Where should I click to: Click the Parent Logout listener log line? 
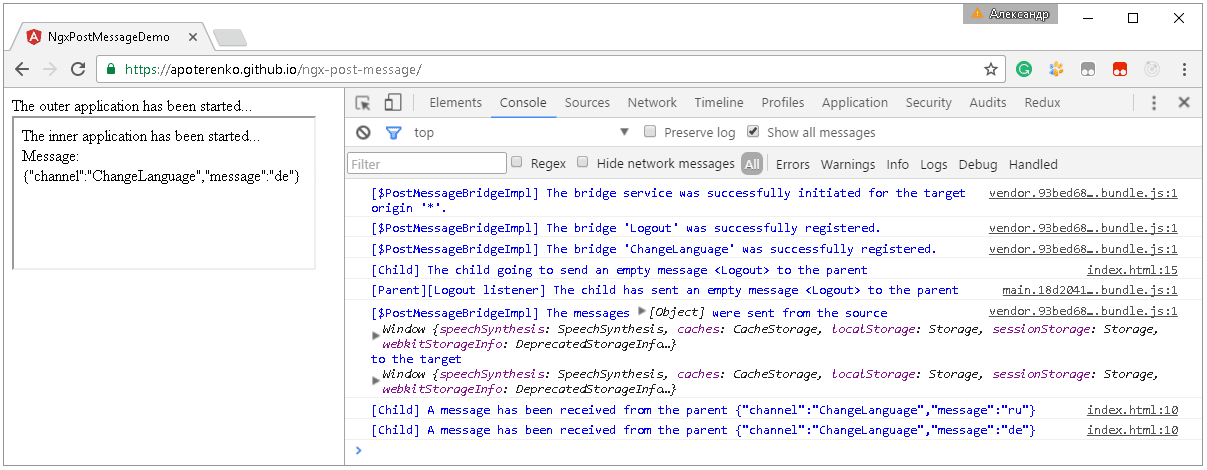click(664, 290)
